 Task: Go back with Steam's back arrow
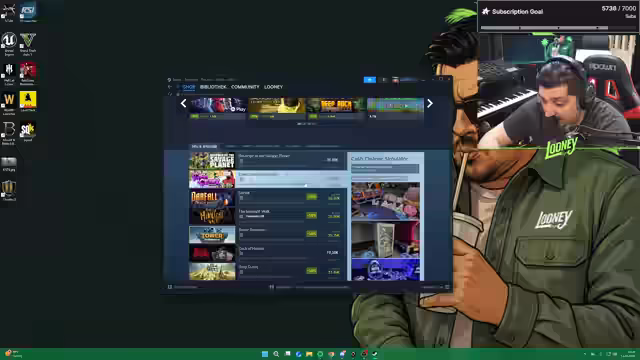(170, 87)
